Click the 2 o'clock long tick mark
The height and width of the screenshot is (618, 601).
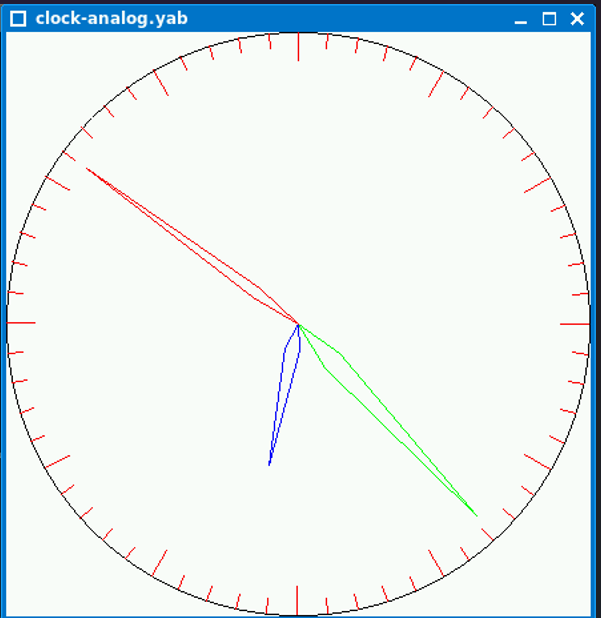(x=537, y=185)
